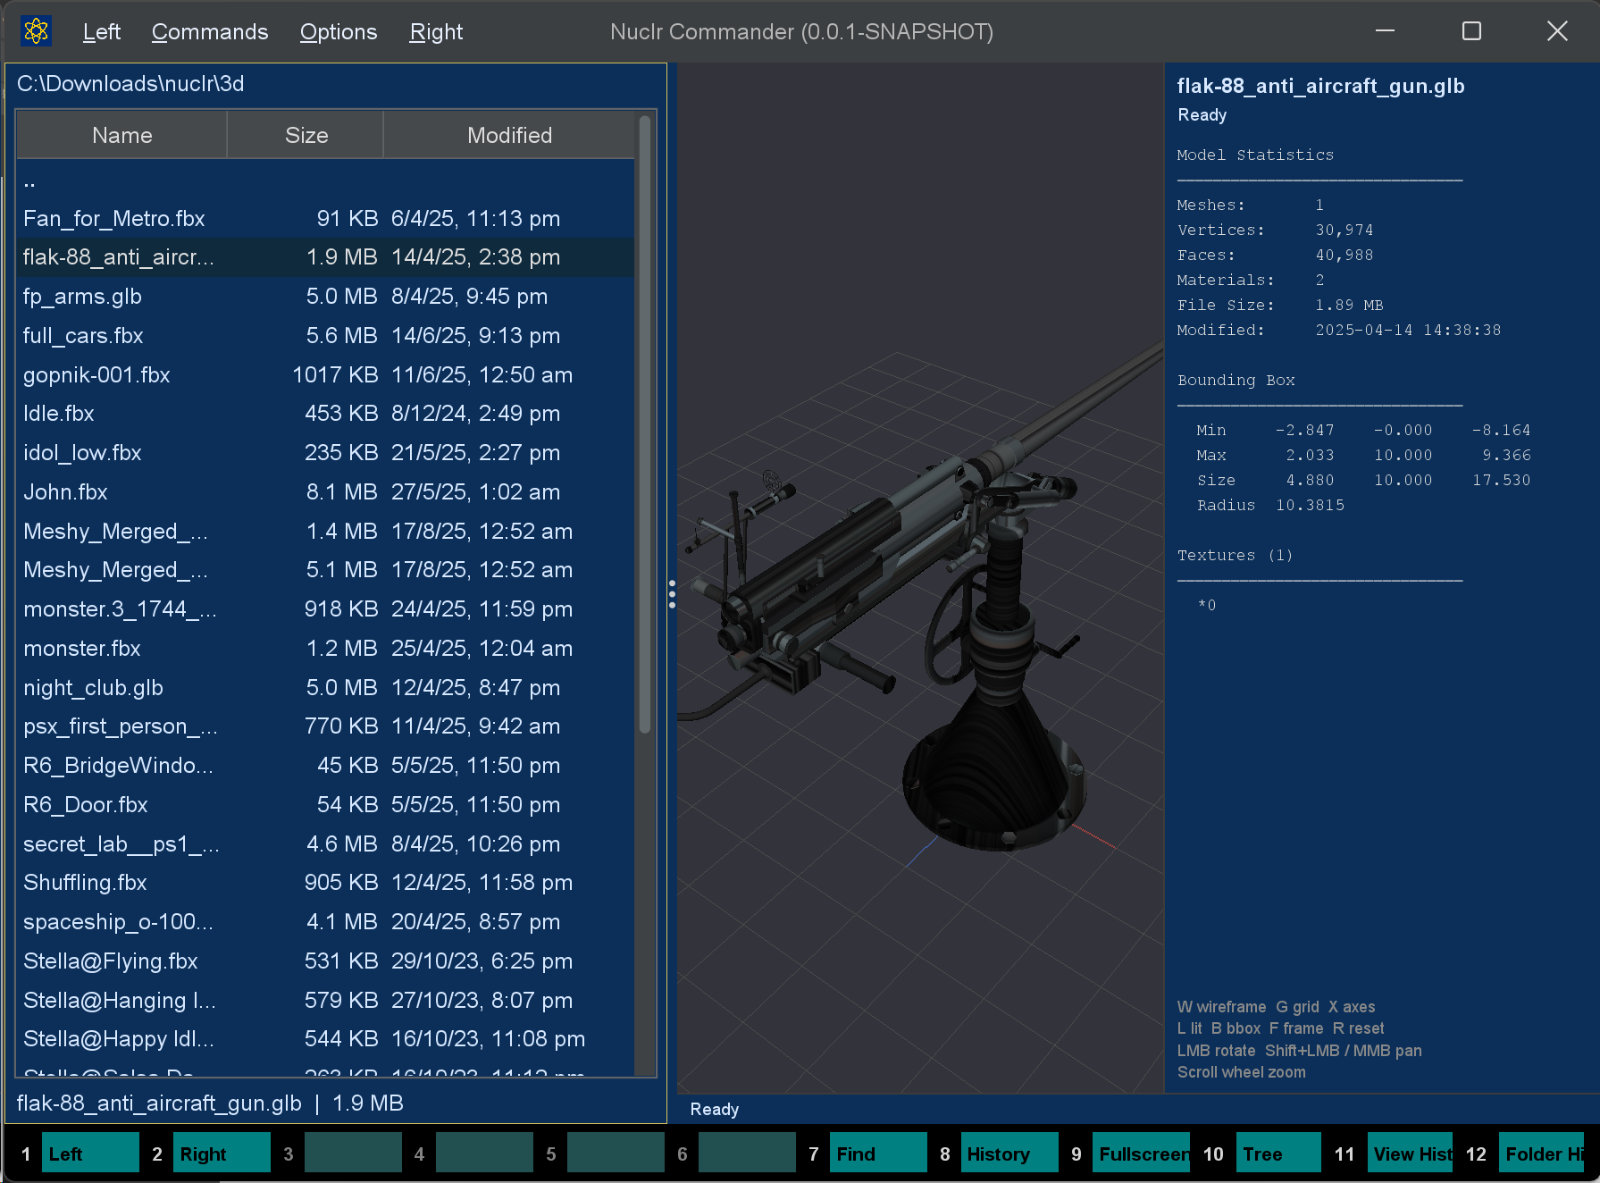Sort files by Size column header
This screenshot has height=1183, width=1600.
coord(306,135)
